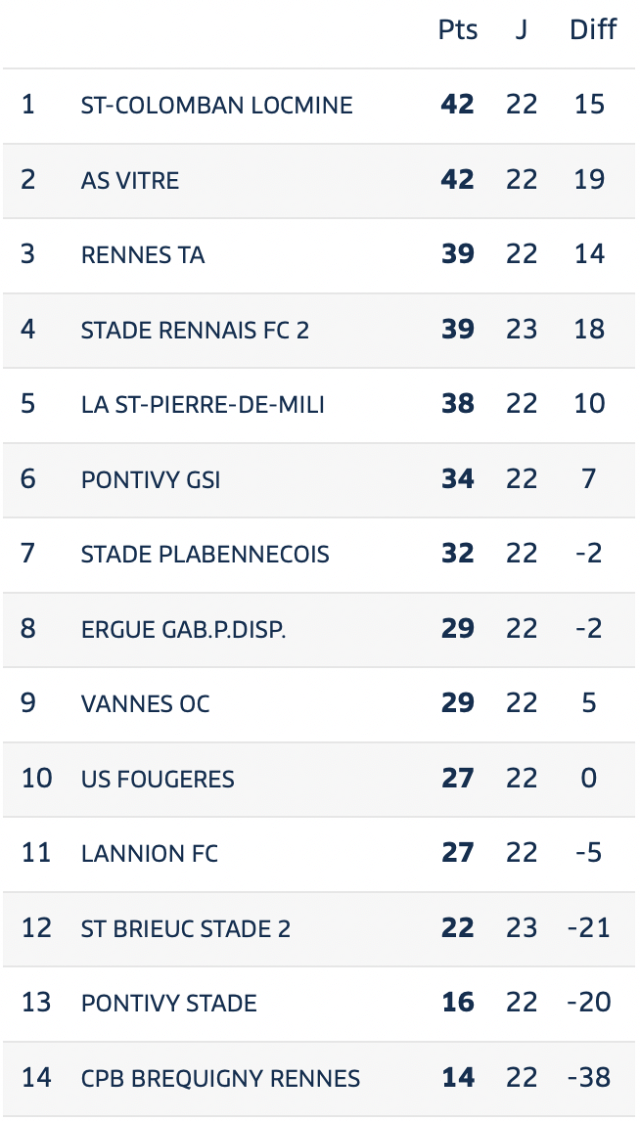Click the rank number 10 beside US FOUGERES
The height and width of the screenshot is (1121, 640).
(x=36, y=779)
